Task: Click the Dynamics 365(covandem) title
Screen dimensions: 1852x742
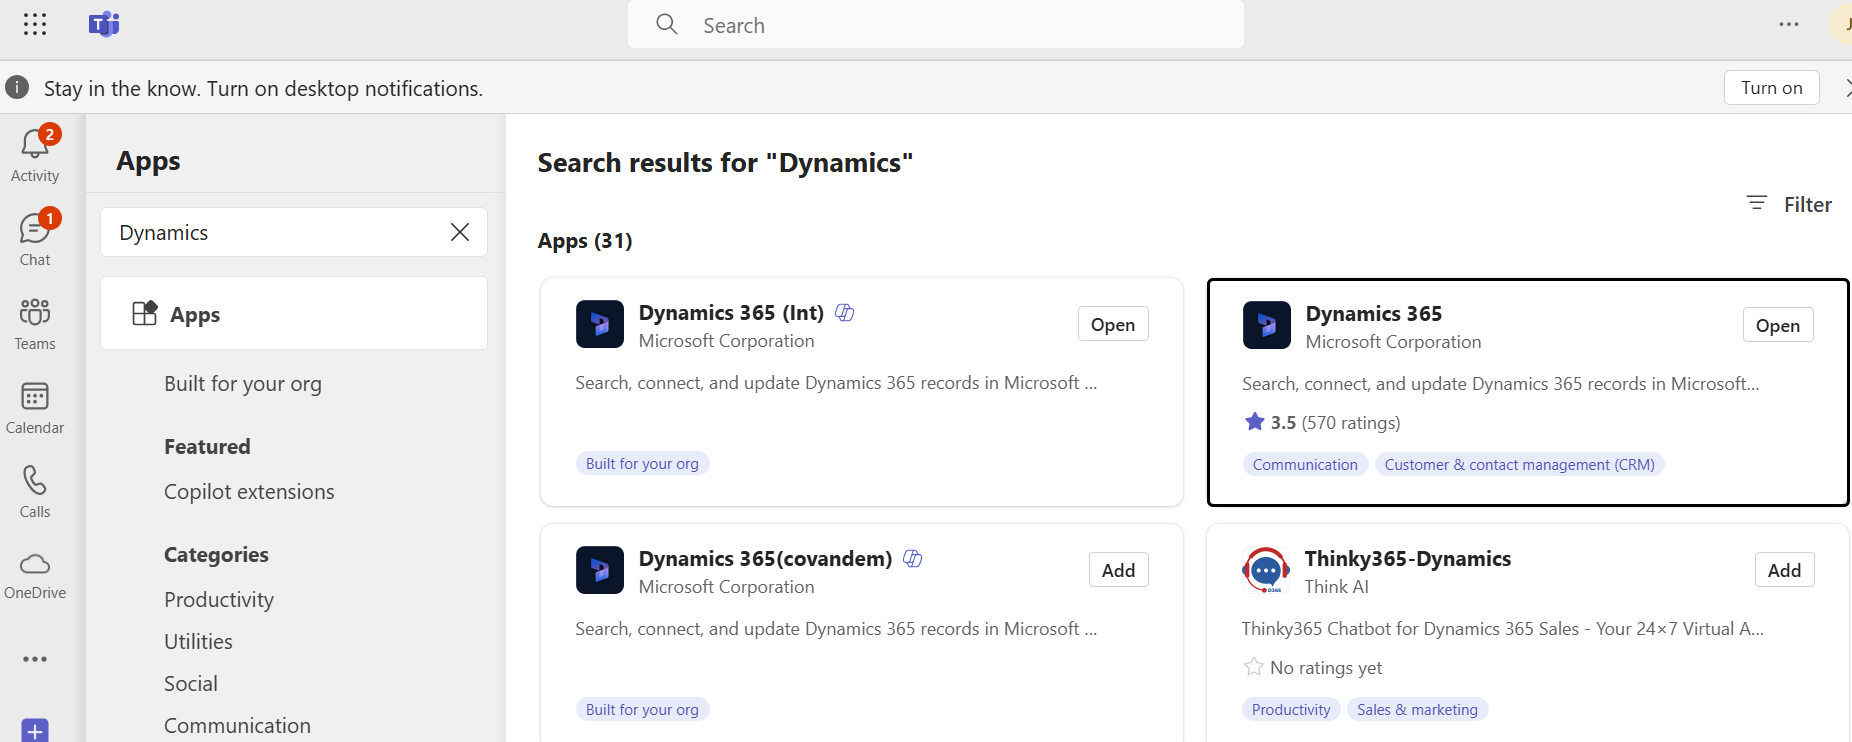Action: (x=765, y=559)
